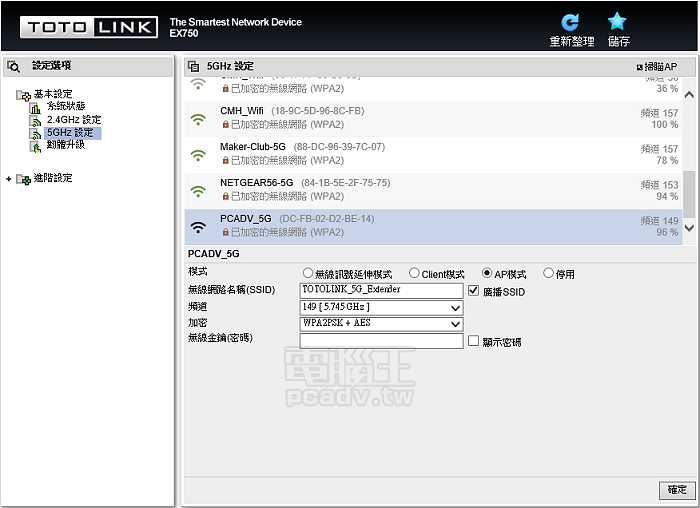Click the refresh (重新整理) icon
This screenshot has height=508, width=700.
[x=570, y=22]
